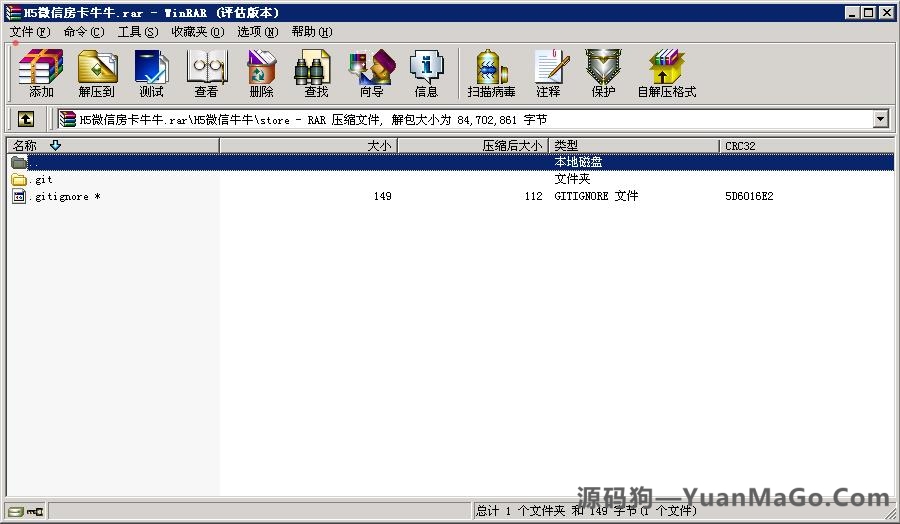Click the Find (查找) binoculars icon
900x524 pixels.
[x=315, y=73]
